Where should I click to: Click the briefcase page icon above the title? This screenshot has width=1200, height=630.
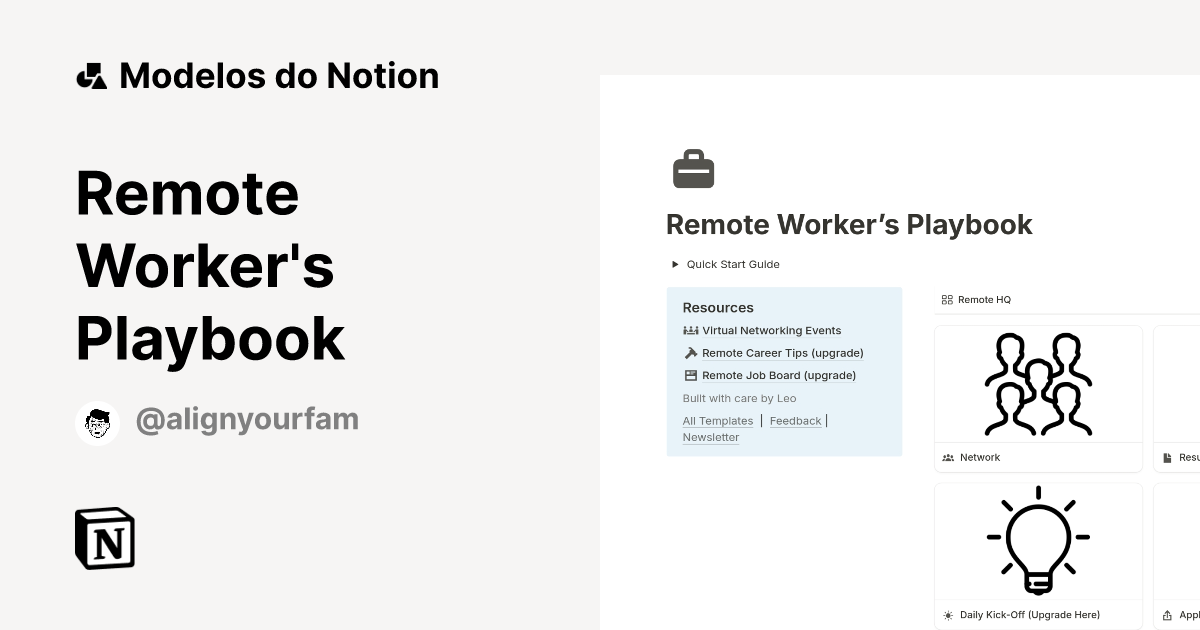tap(693, 168)
